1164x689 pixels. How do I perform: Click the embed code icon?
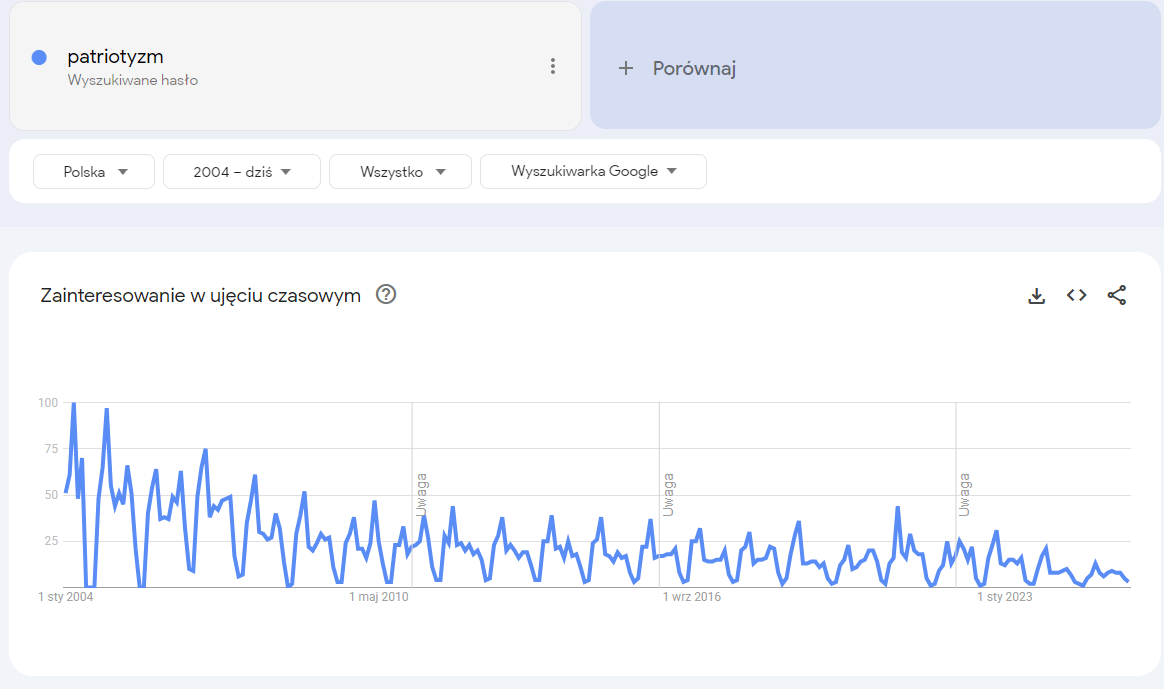[1077, 295]
